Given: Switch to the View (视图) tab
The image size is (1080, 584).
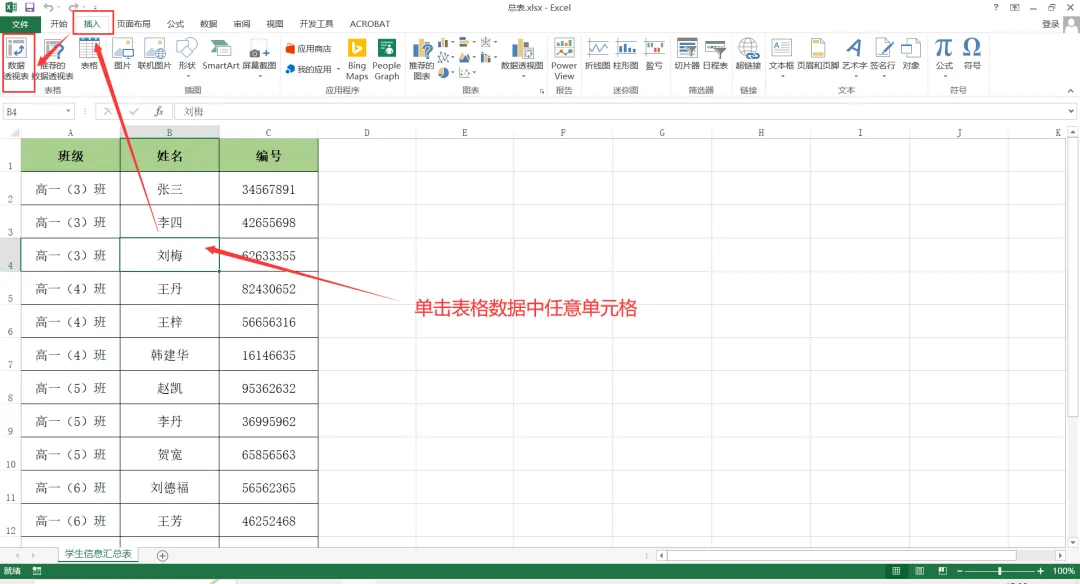Looking at the screenshot, I should (x=275, y=24).
